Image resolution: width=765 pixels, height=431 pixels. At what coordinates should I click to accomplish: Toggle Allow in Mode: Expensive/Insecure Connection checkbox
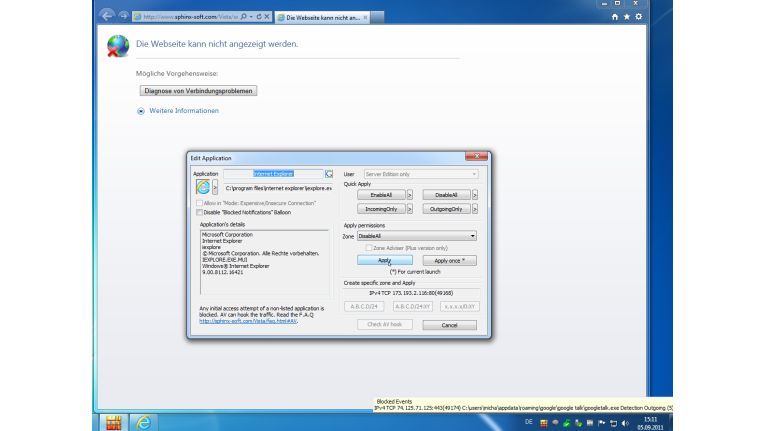point(200,203)
